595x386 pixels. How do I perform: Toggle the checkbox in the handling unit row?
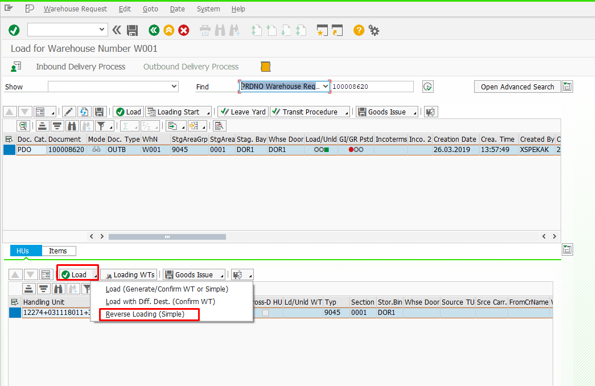(266, 313)
